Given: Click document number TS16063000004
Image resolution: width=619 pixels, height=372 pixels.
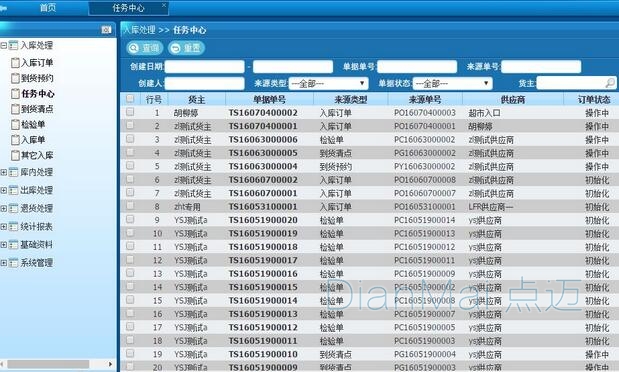Looking at the screenshot, I should (x=263, y=166).
